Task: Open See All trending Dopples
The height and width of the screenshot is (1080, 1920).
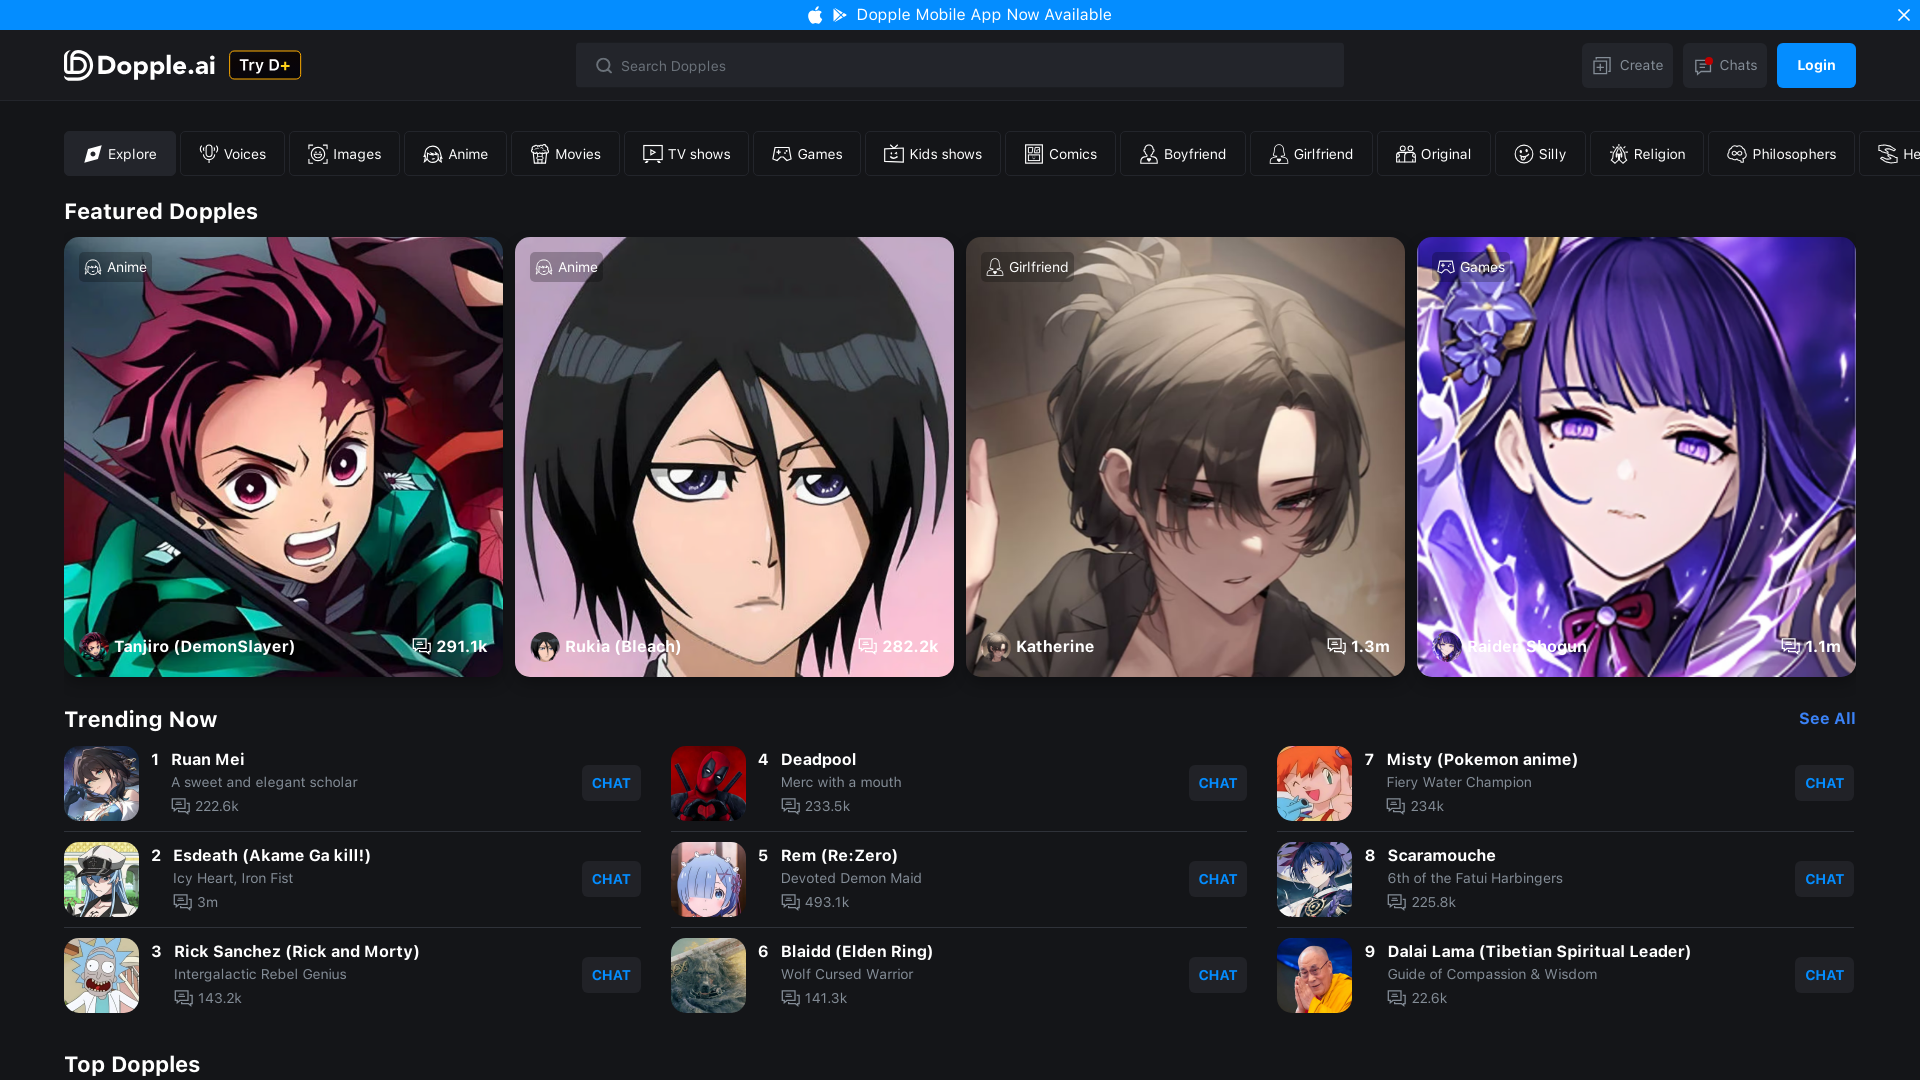Action: (x=1827, y=718)
